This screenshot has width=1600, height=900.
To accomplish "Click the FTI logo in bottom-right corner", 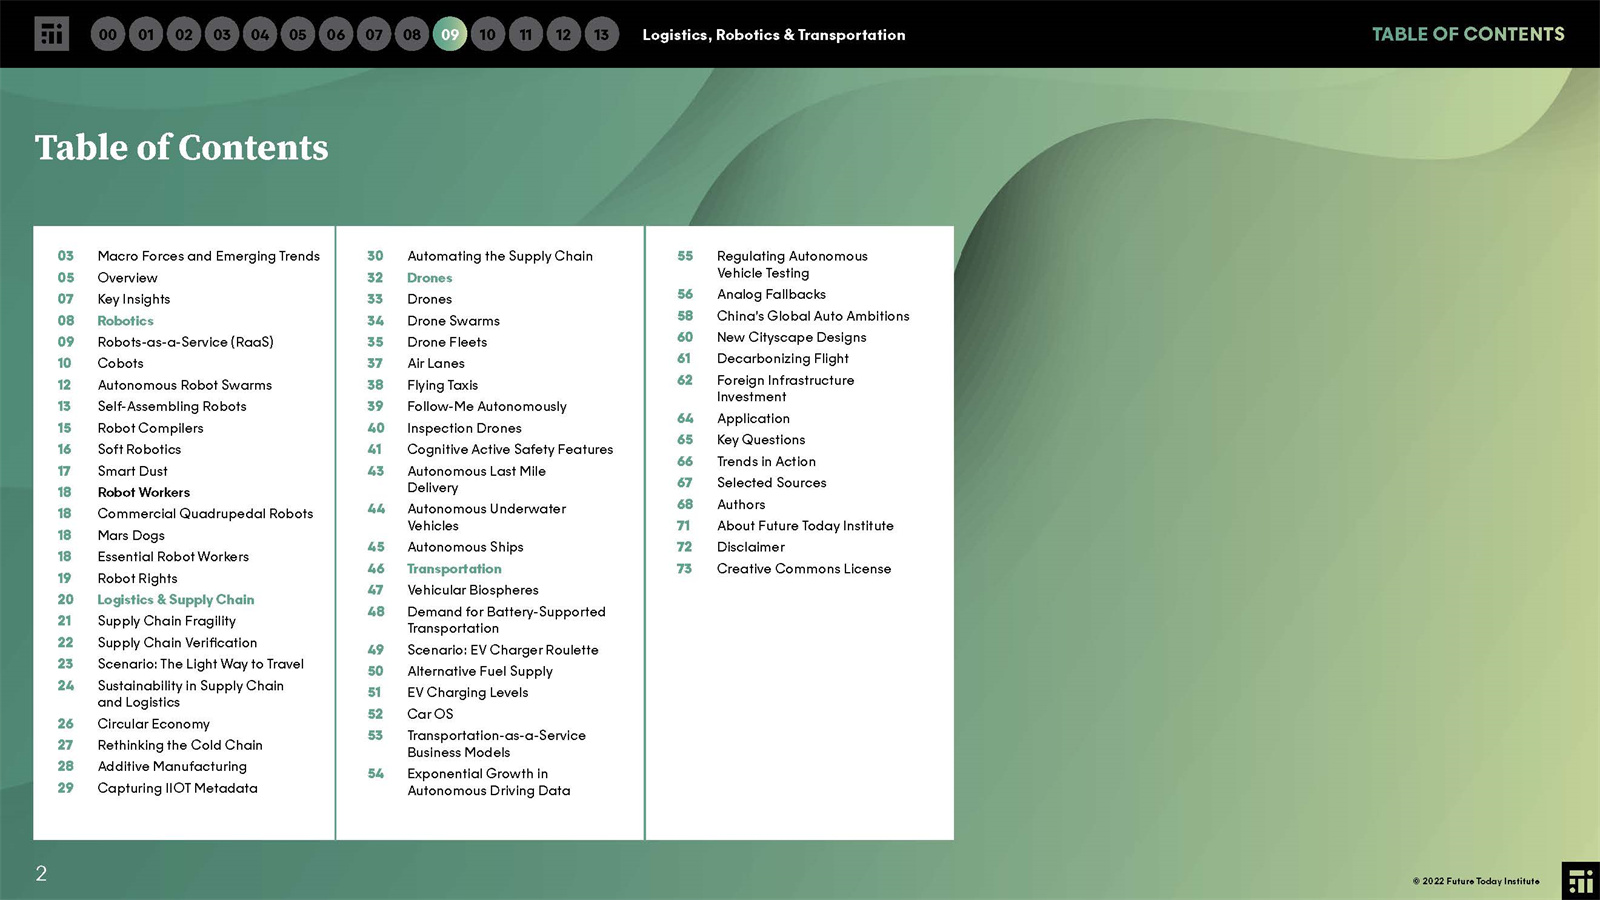I will pyautogui.click(x=1580, y=881).
